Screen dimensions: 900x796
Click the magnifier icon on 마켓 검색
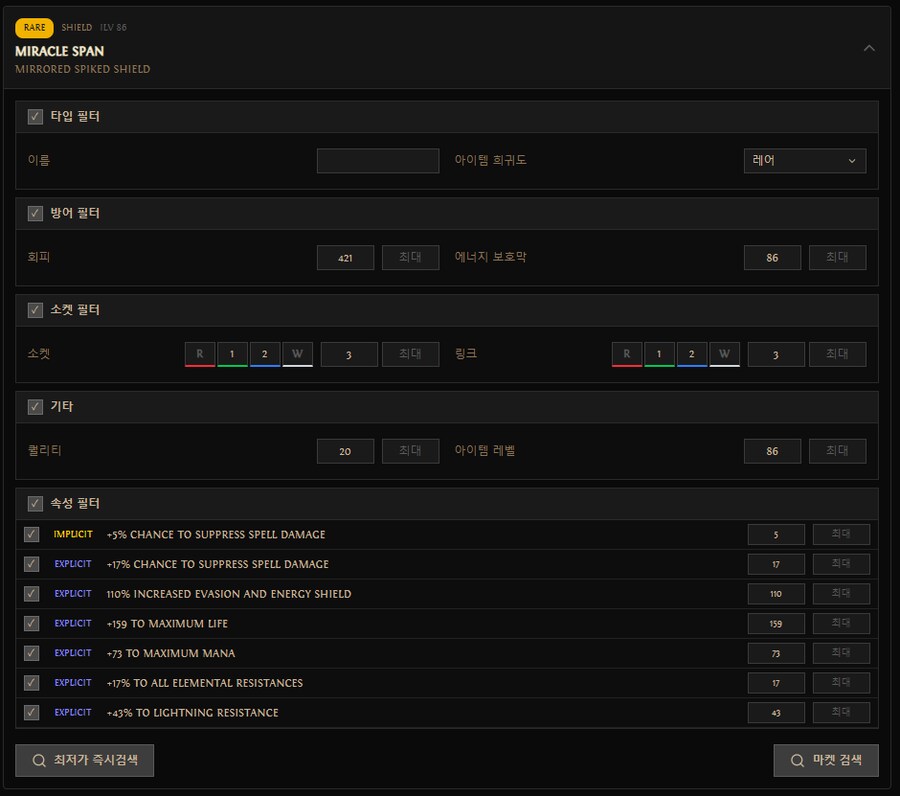coord(797,761)
